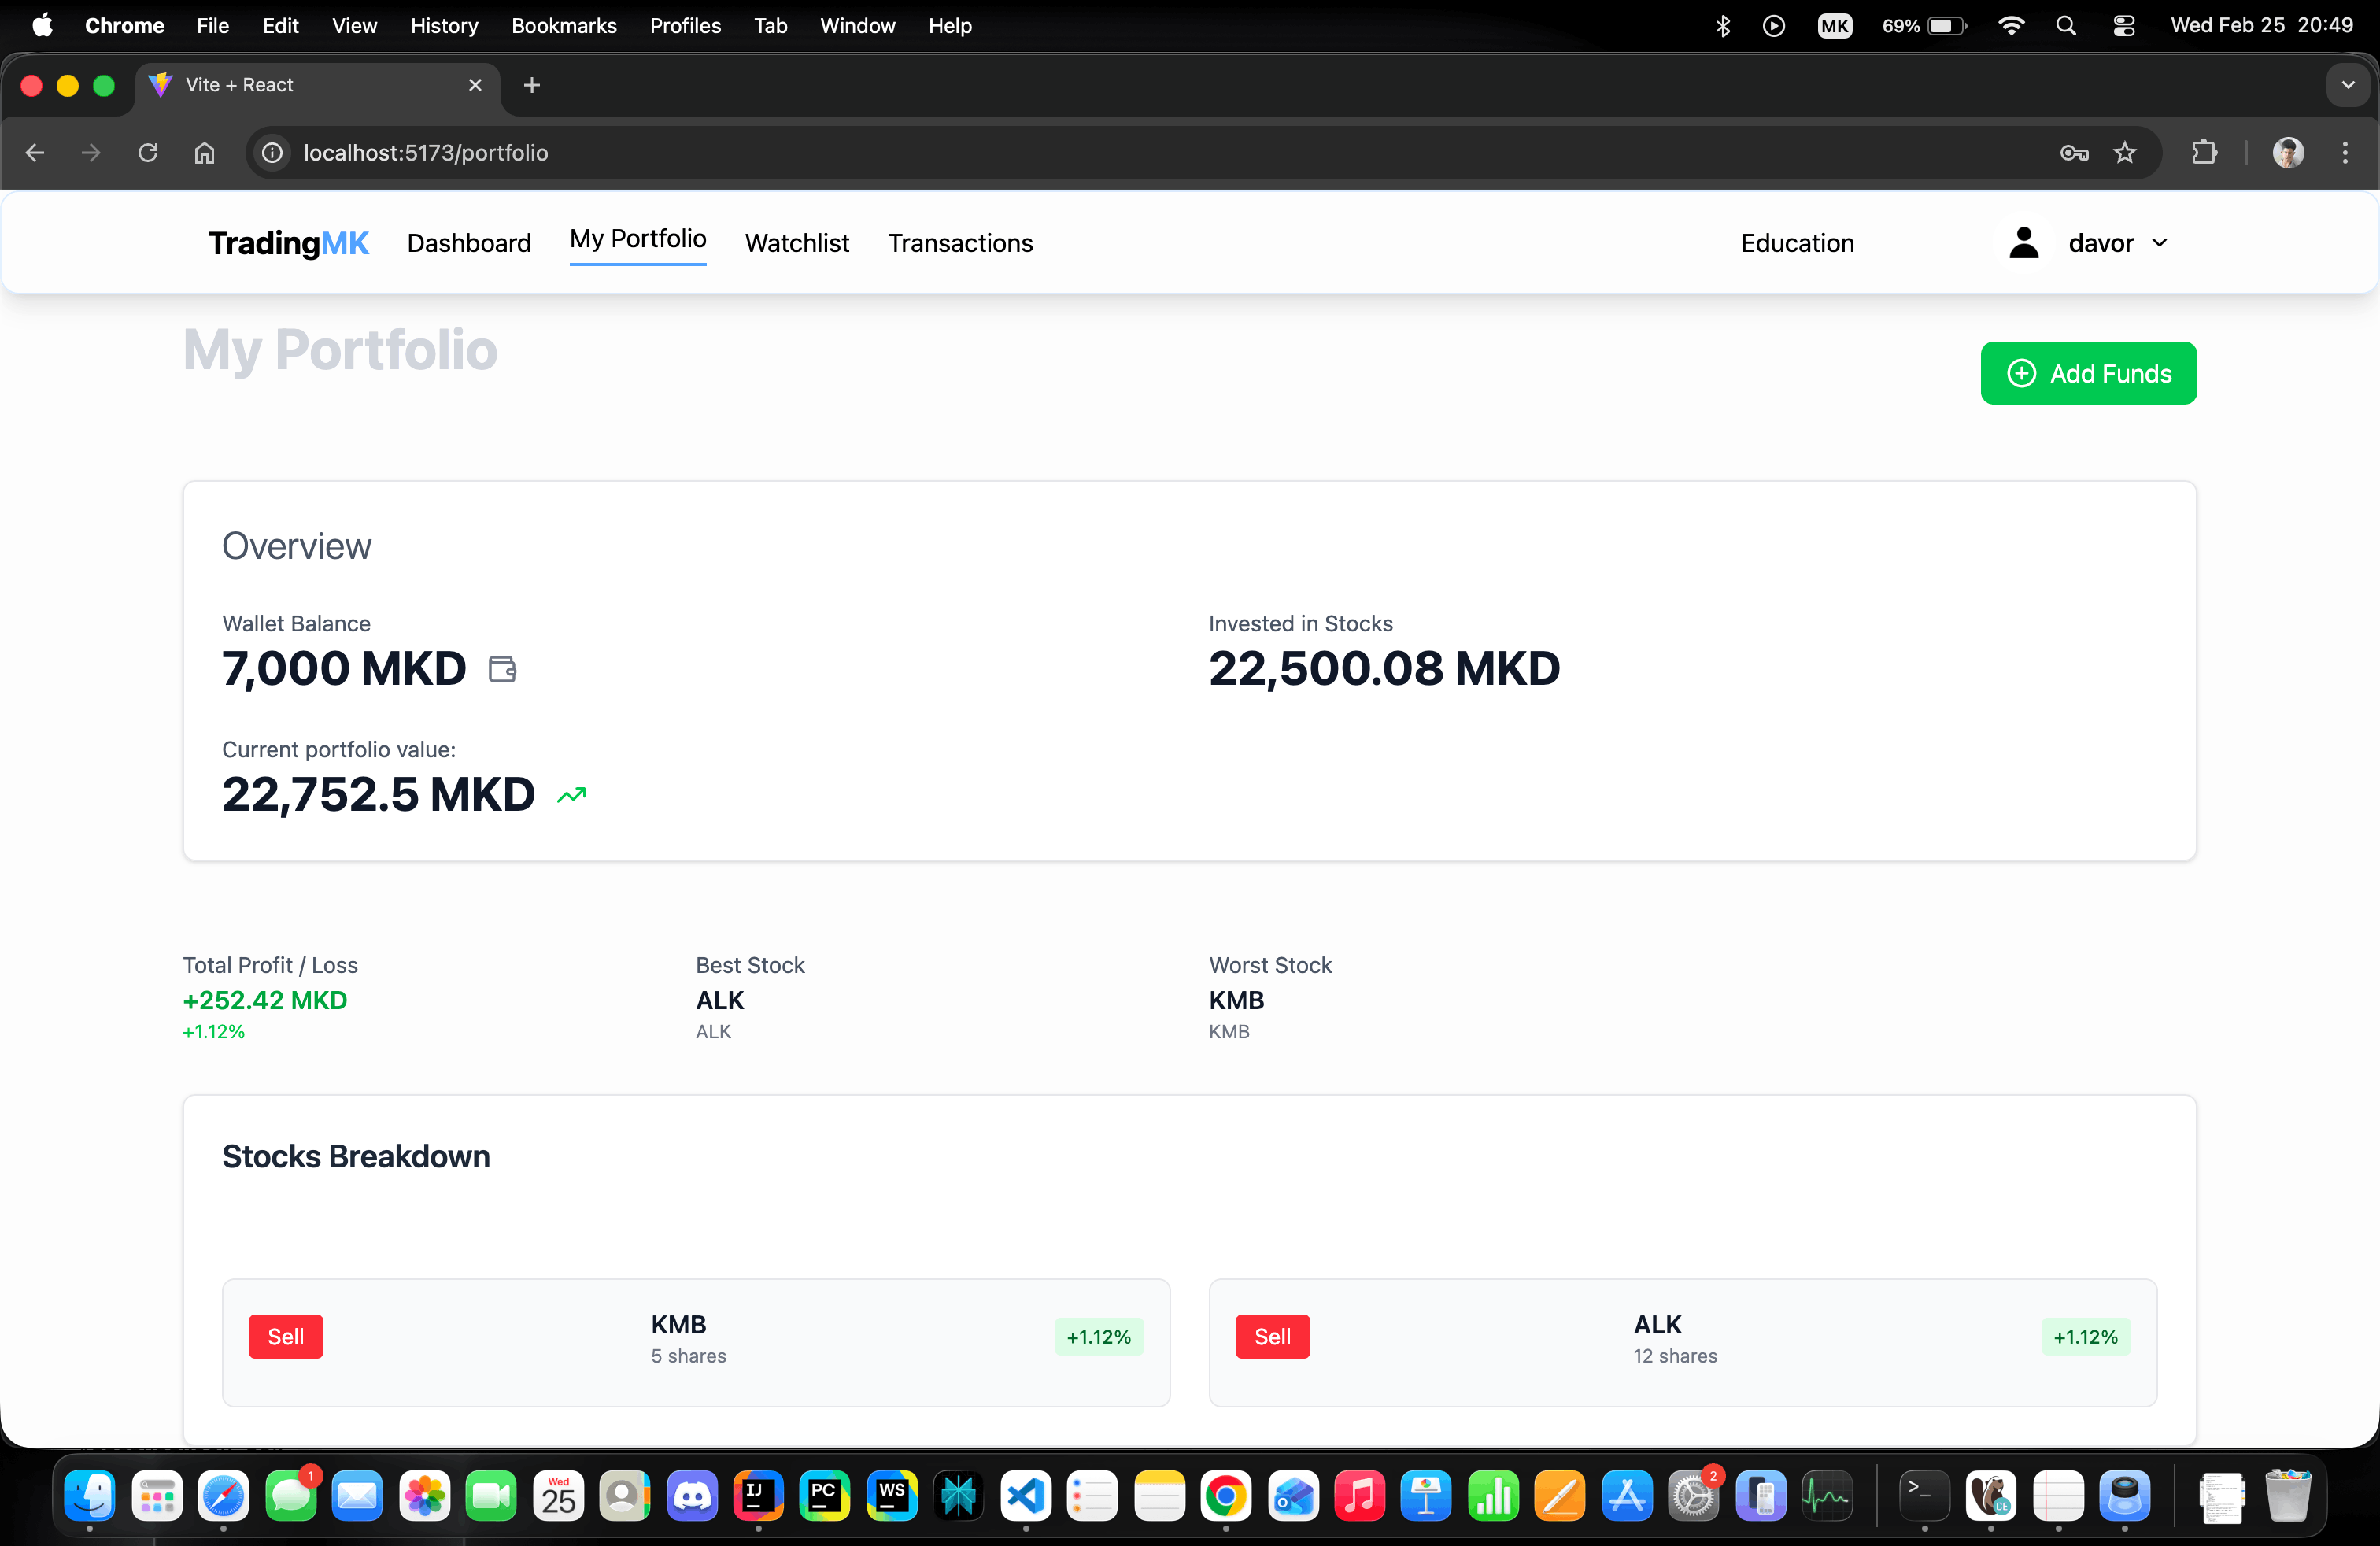Open the Education link
2380x1546 pixels.
pos(1797,243)
